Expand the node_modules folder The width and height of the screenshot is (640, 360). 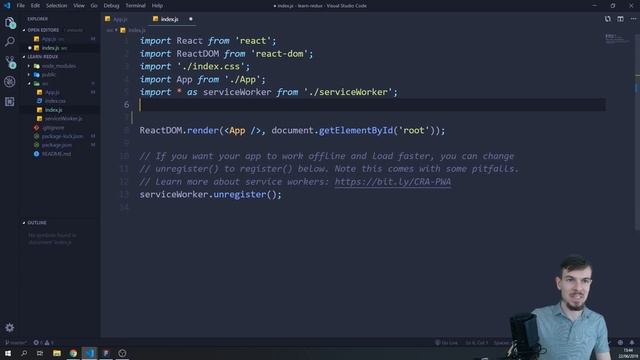(58, 66)
